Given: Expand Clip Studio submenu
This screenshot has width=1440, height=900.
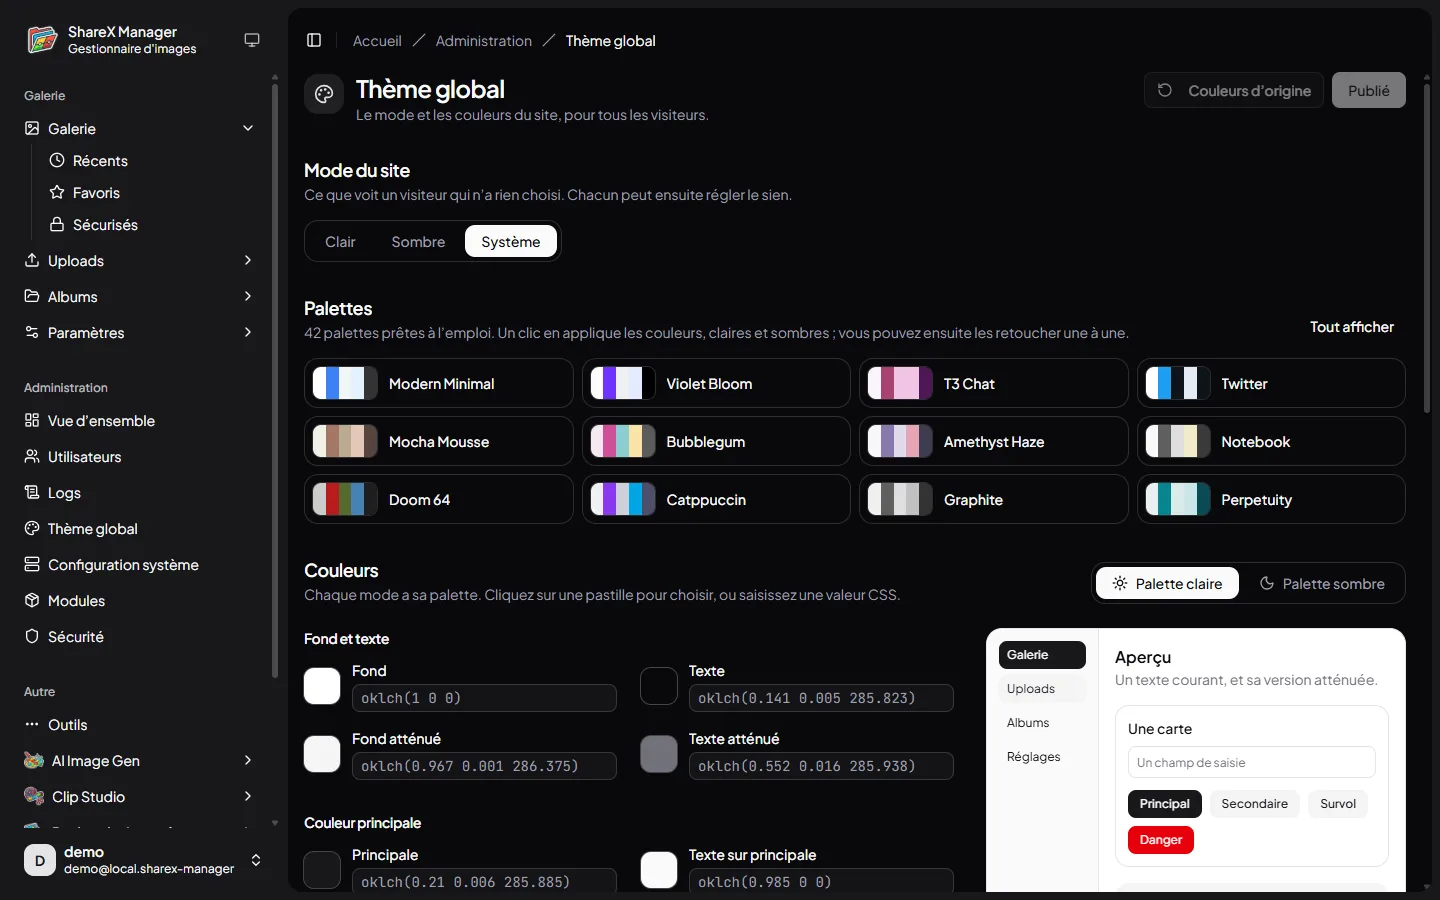Looking at the screenshot, I should [x=248, y=796].
